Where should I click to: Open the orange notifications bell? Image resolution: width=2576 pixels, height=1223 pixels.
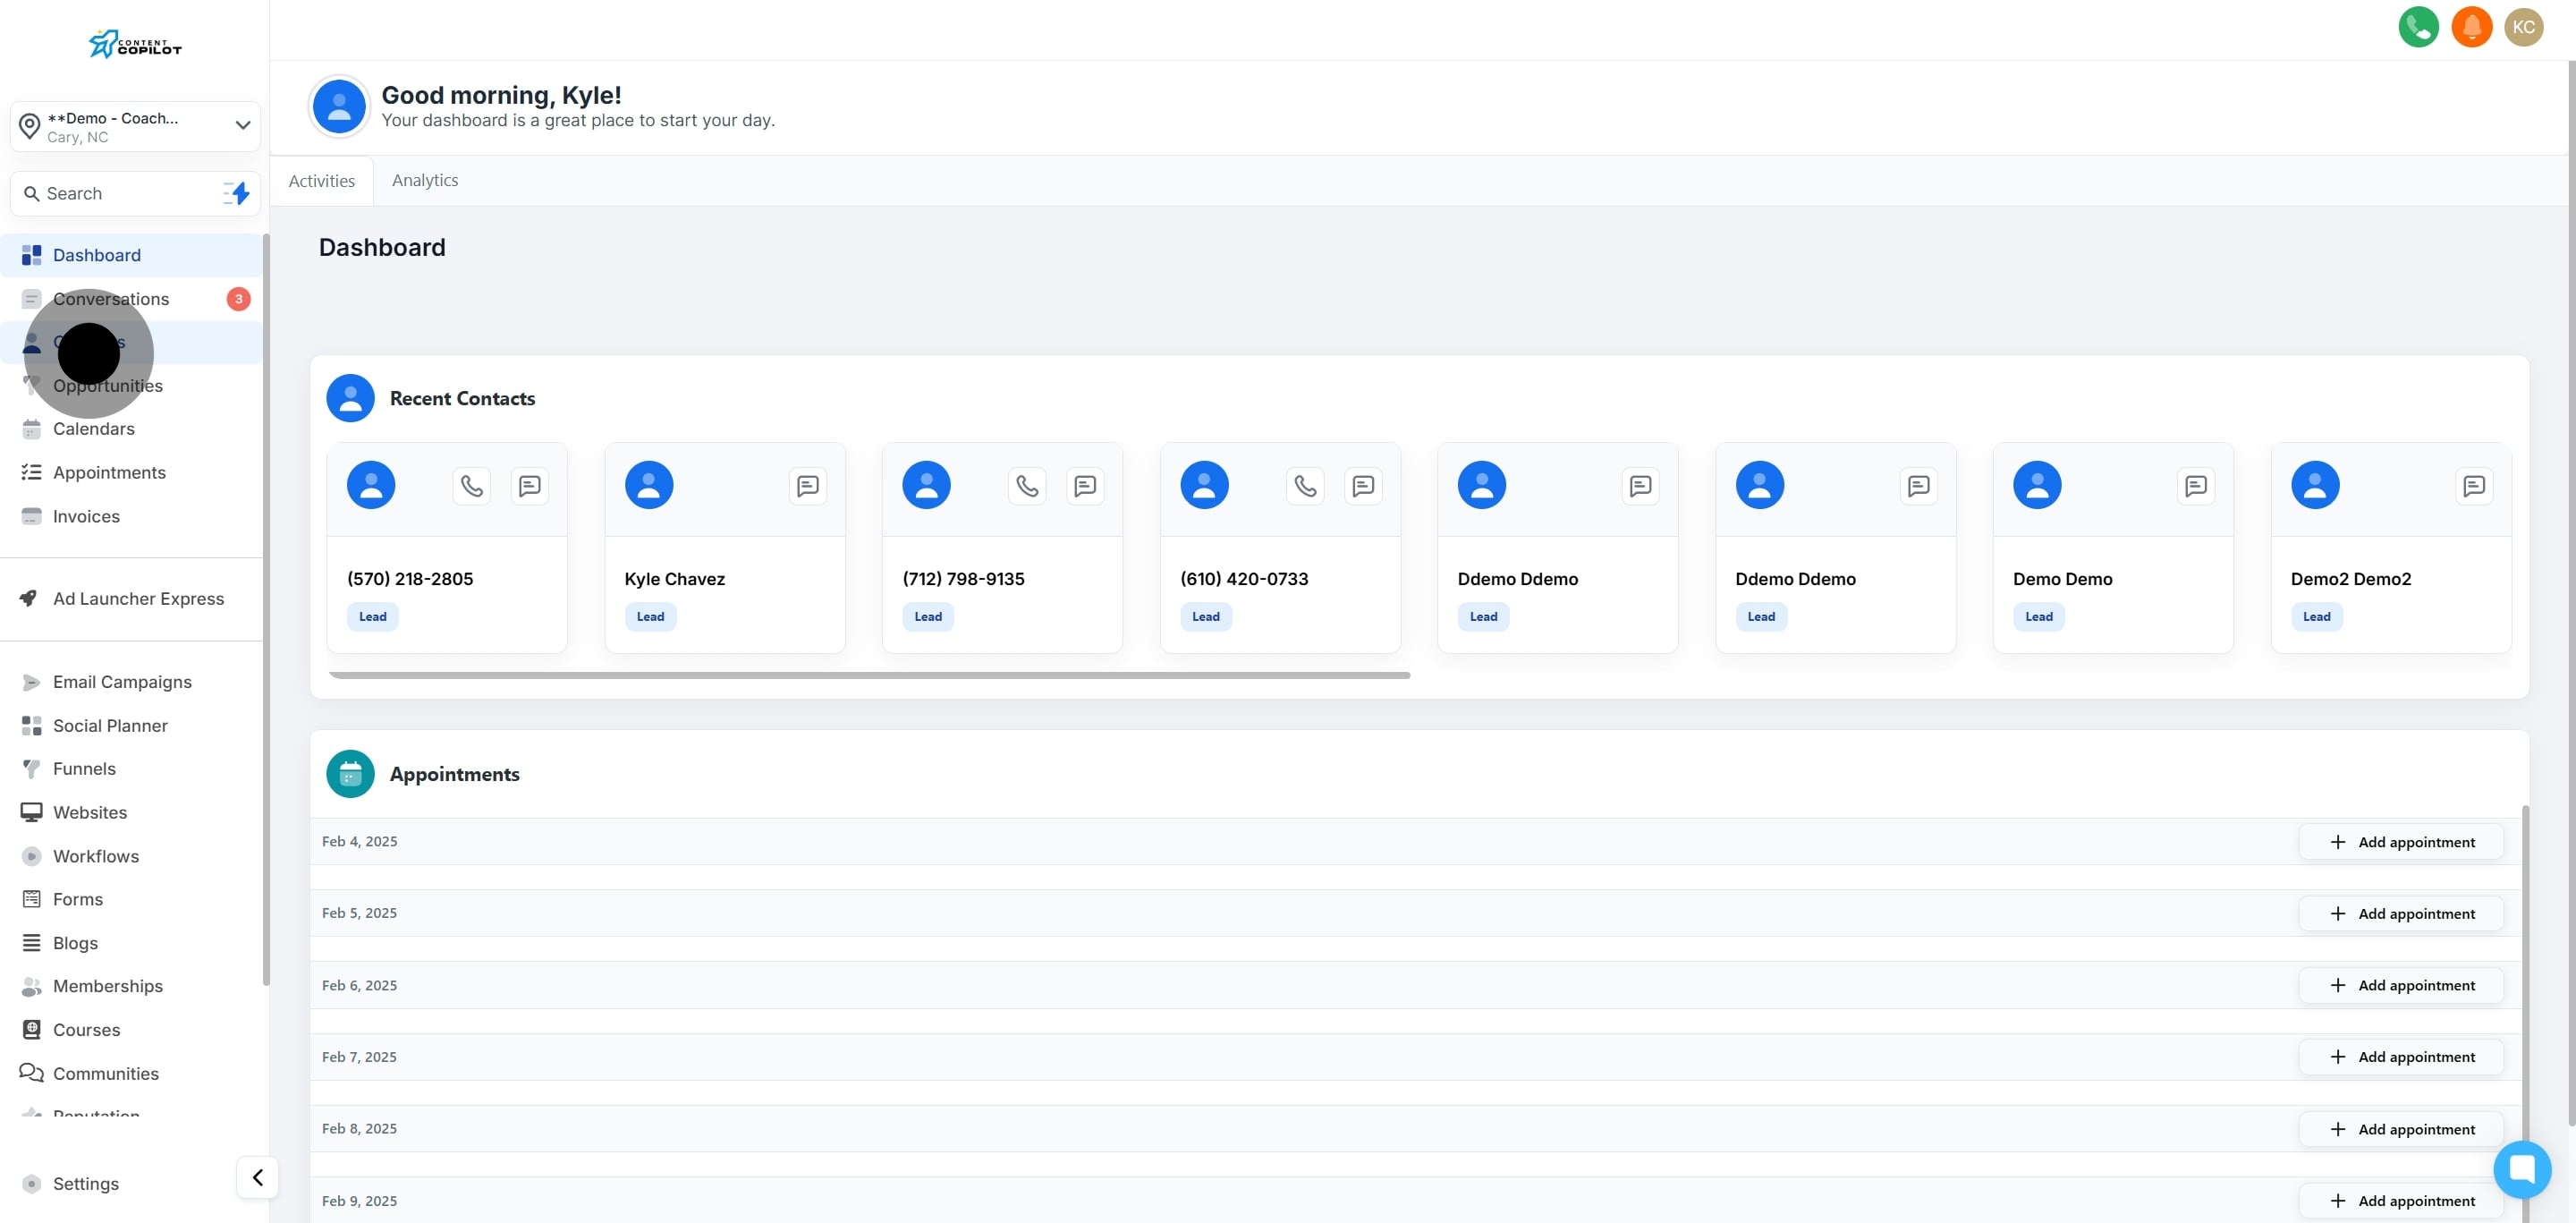(x=2471, y=27)
